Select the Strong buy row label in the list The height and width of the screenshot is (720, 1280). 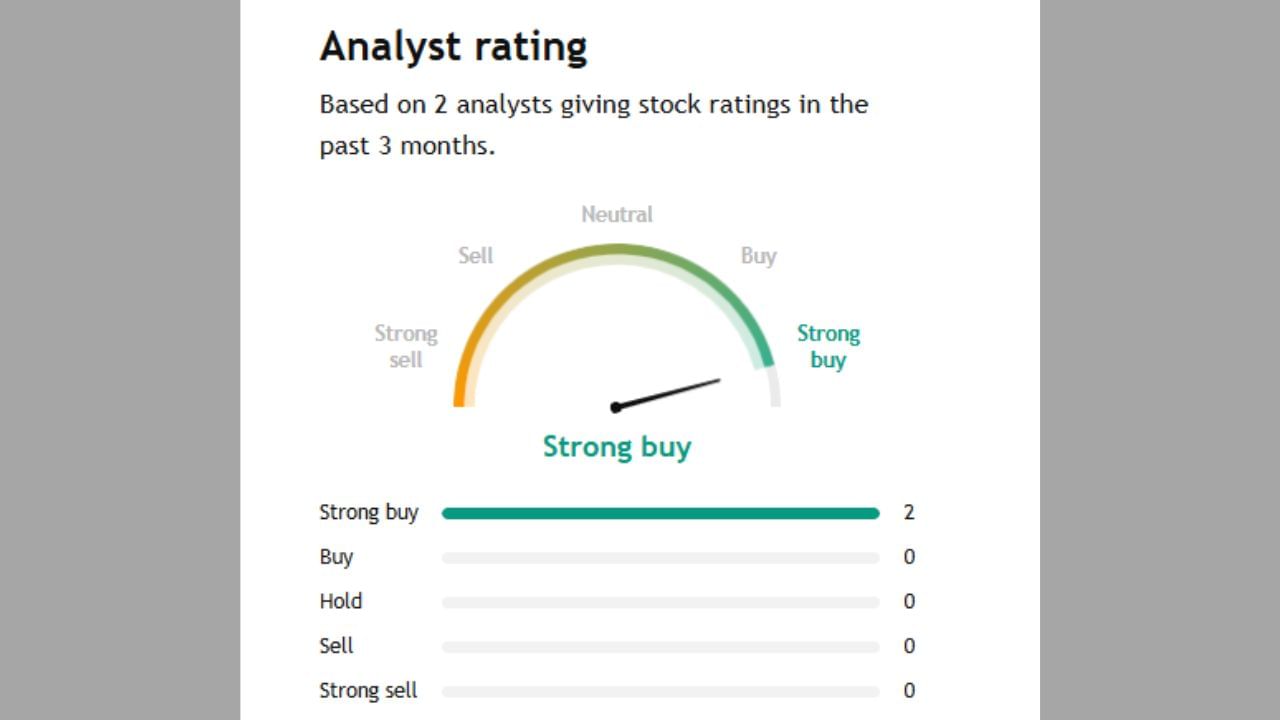pos(368,513)
